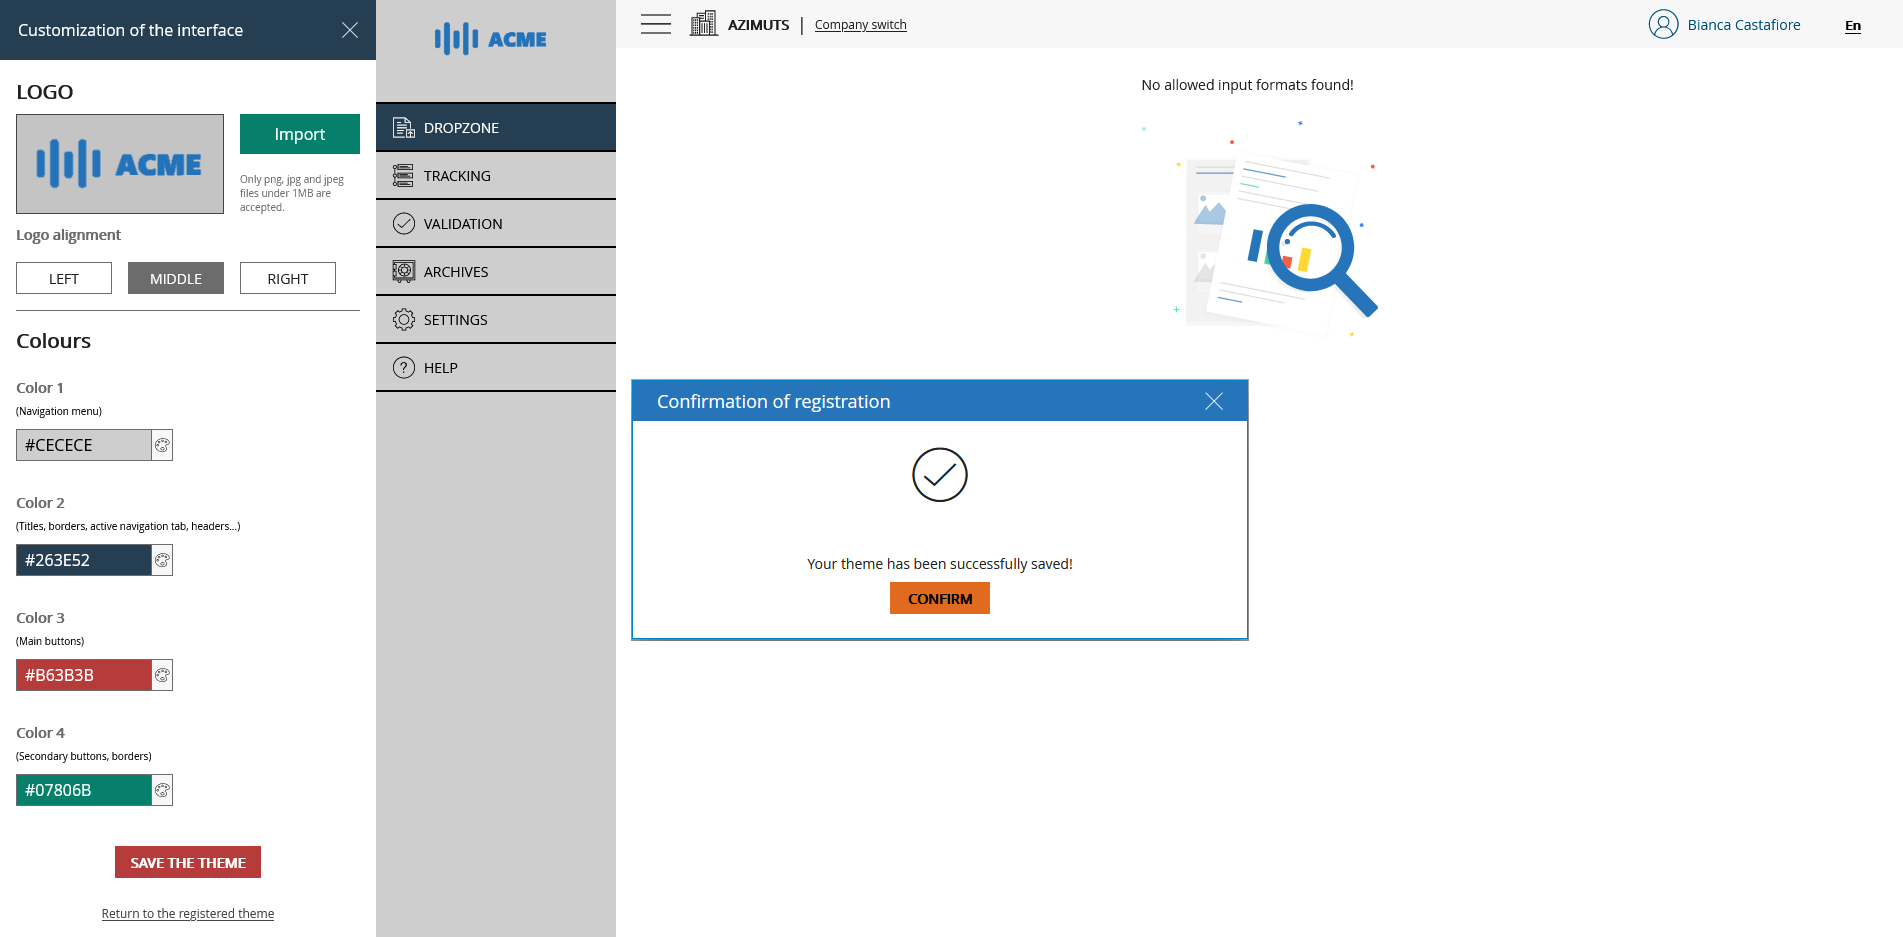Click the VALIDATION checkmark icon
1903x937 pixels.
403,223
